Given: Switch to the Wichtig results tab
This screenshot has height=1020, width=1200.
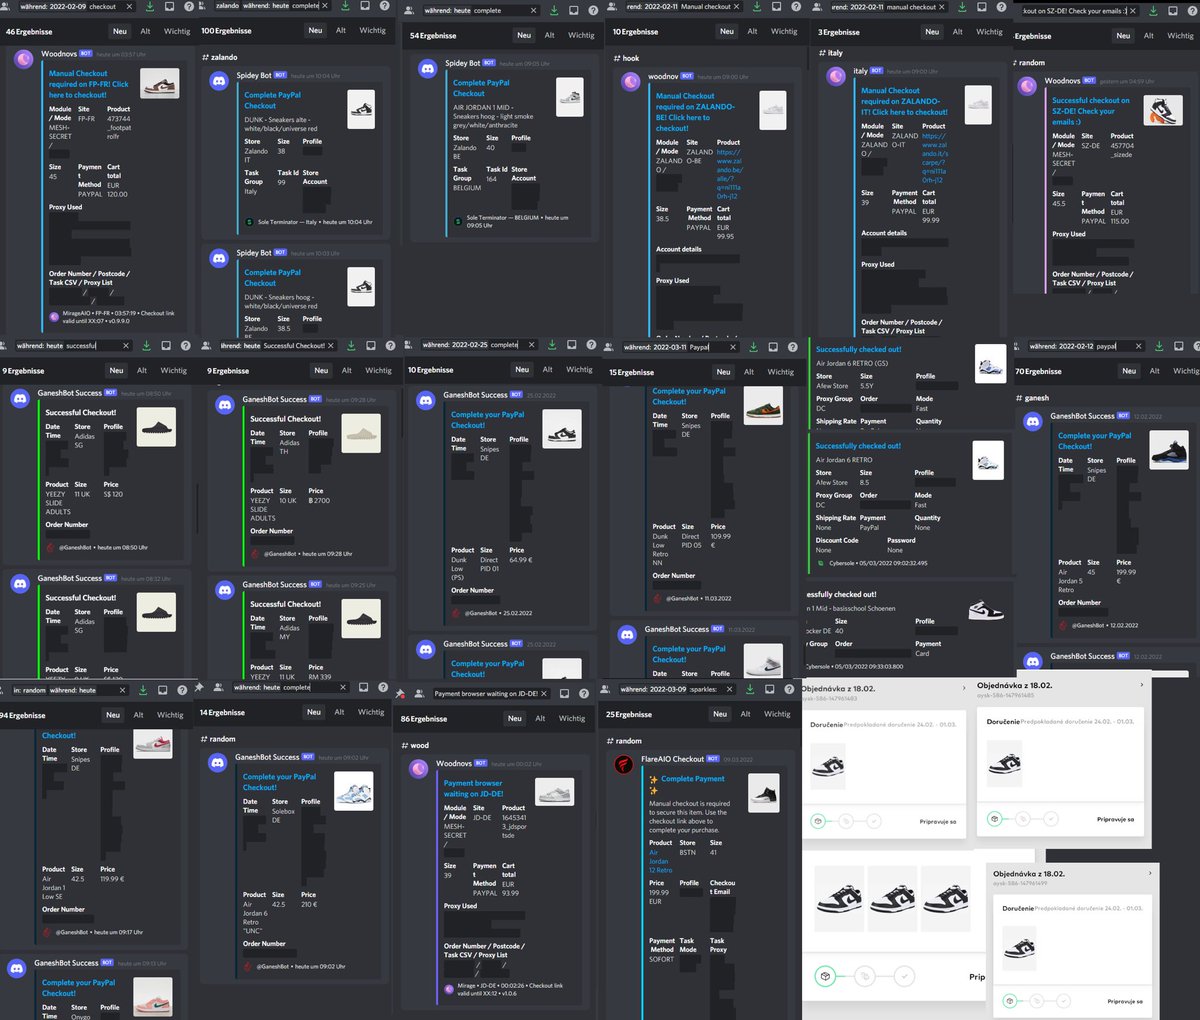Looking at the screenshot, I should click(177, 31).
